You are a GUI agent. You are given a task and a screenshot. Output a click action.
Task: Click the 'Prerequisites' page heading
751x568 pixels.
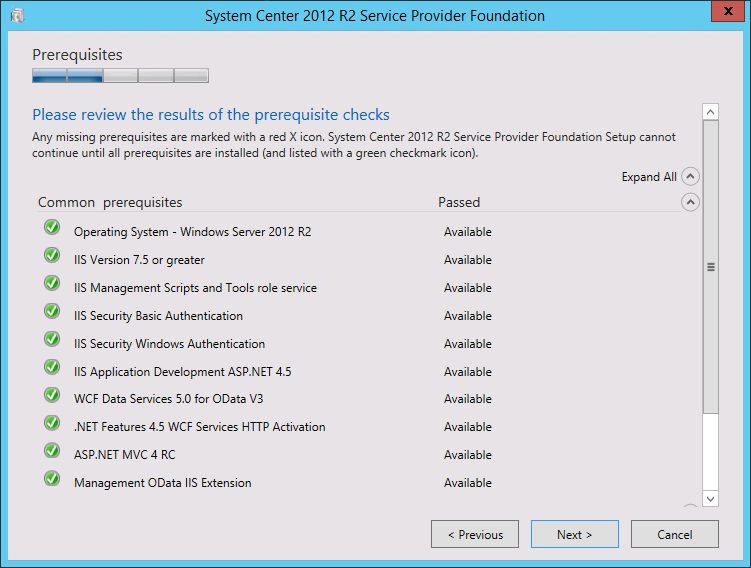tap(77, 55)
